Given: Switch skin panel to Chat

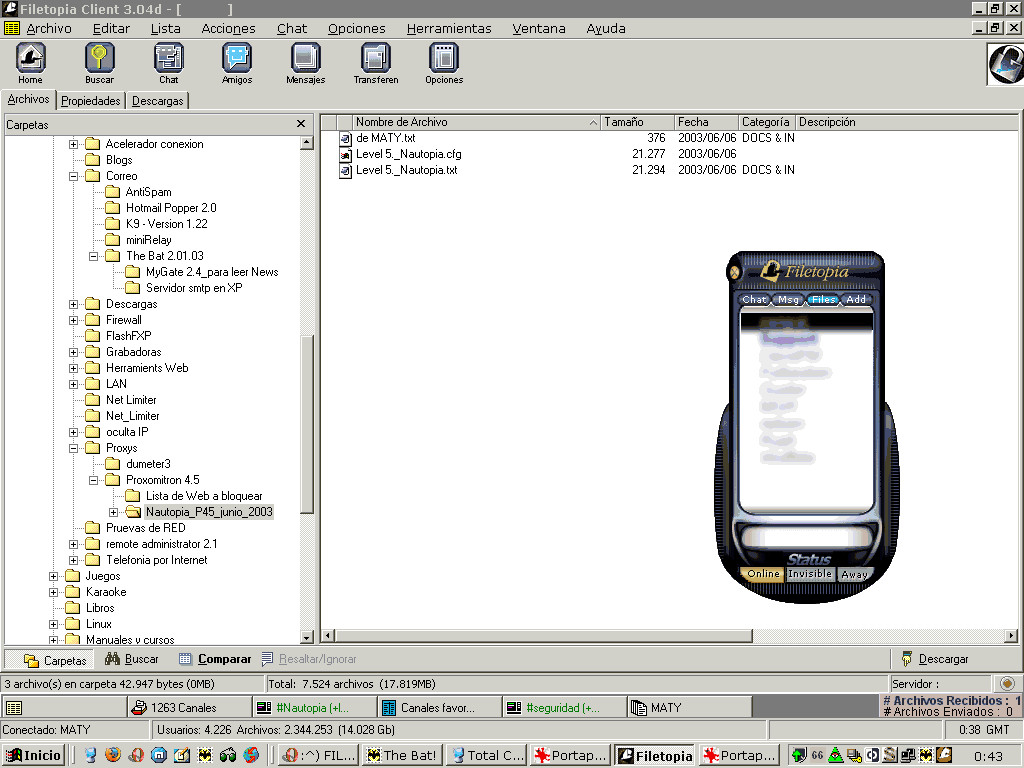Looking at the screenshot, I should coord(754,299).
